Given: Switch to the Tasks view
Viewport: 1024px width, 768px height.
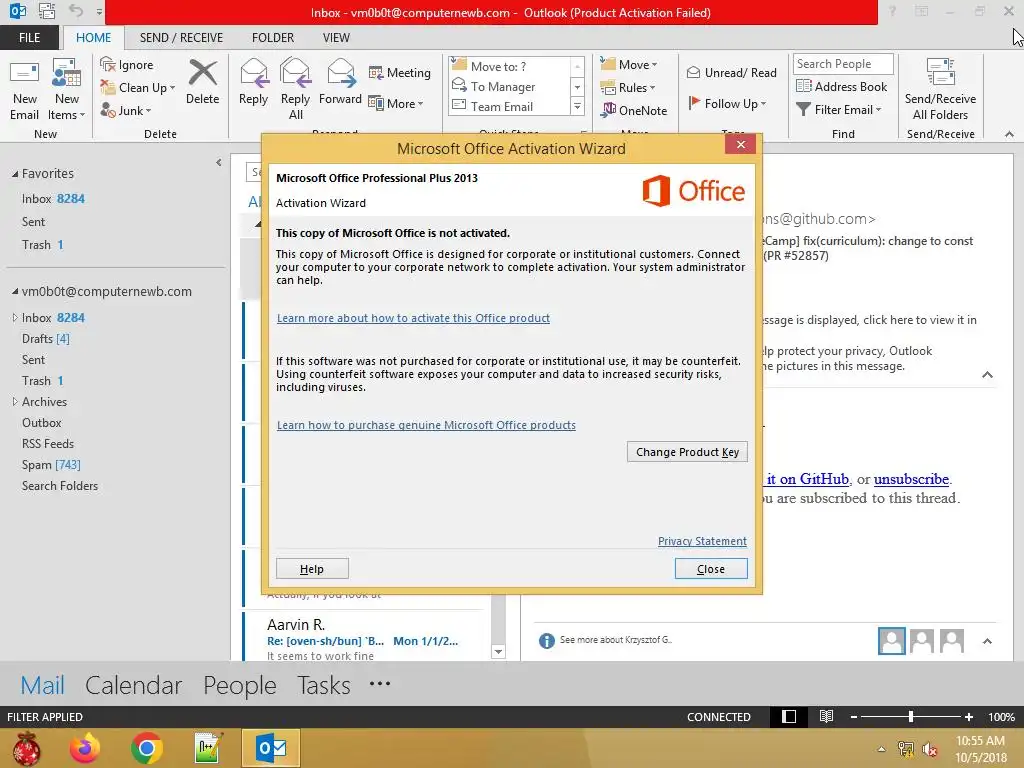Looking at the screenshot, I should pos(324,685).
